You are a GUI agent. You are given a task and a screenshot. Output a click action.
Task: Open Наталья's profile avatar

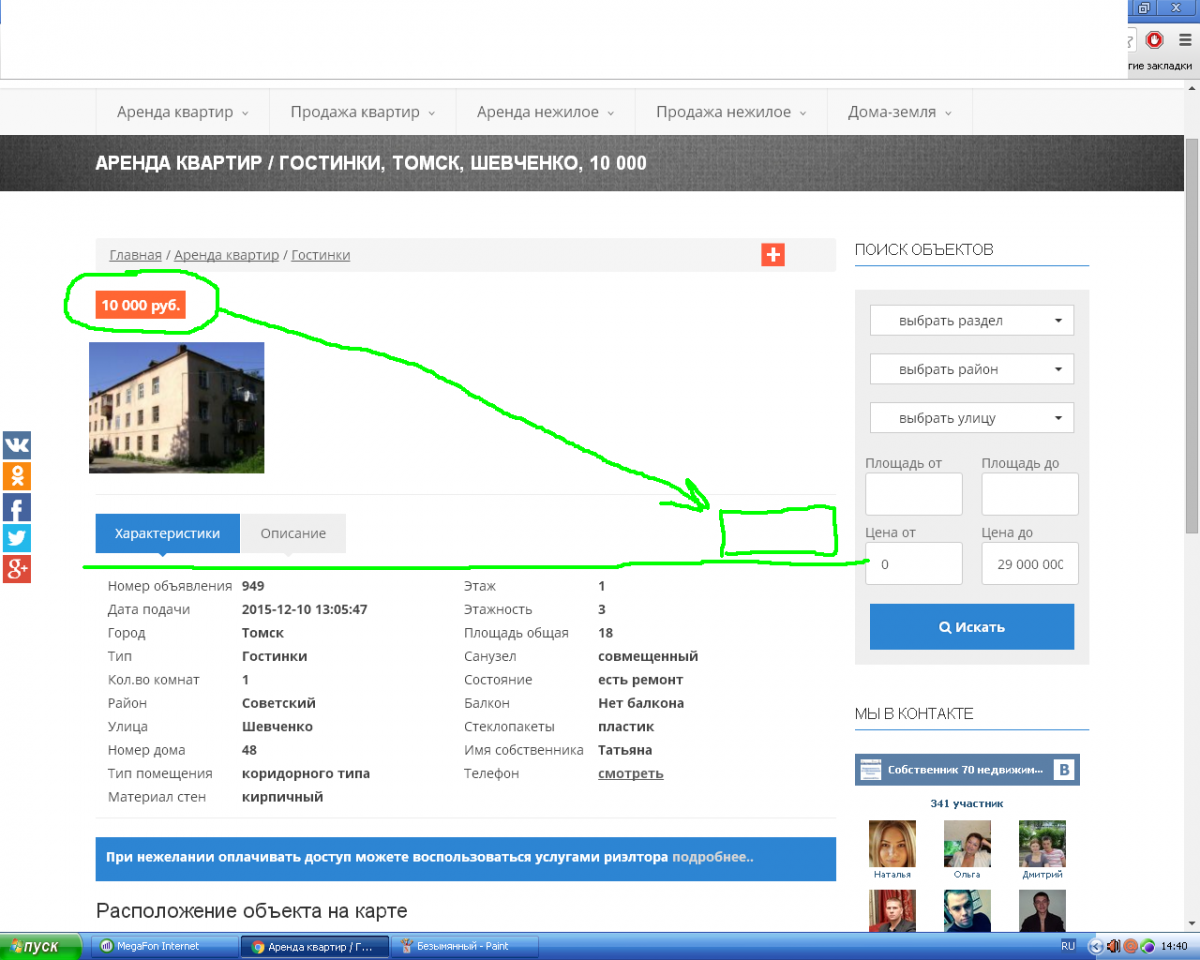pyautogui.click(x=892, y=844)
